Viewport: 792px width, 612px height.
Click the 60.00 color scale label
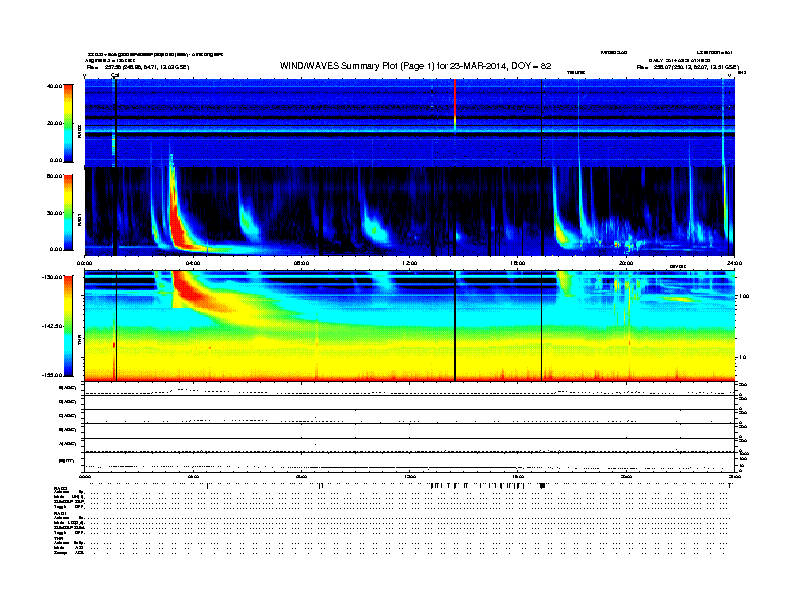[54, 176]
